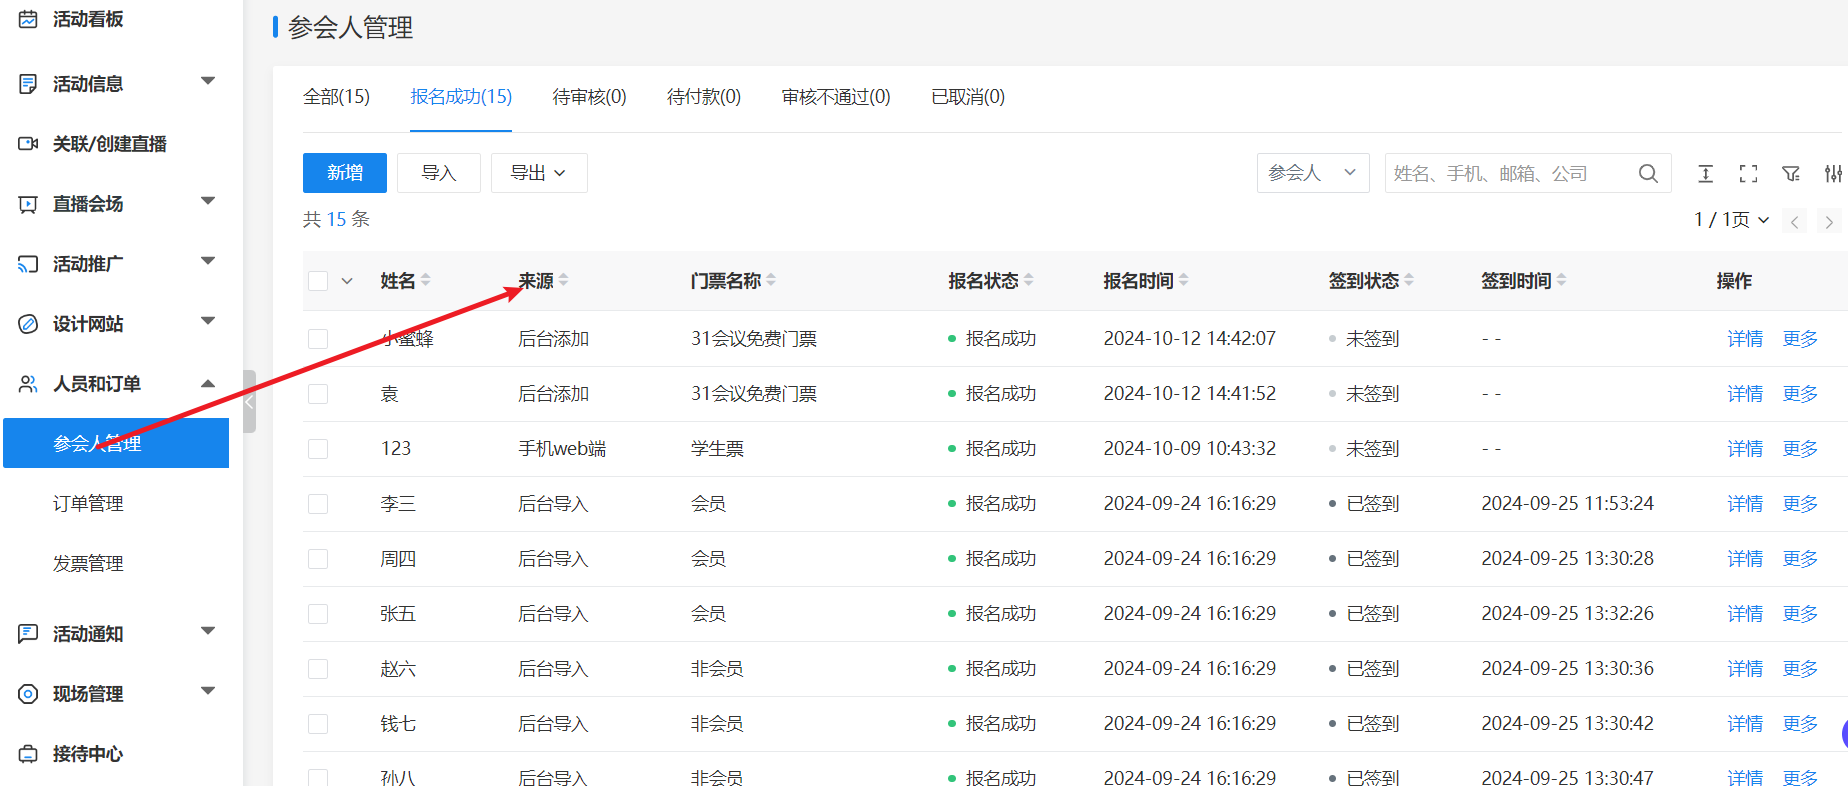Open column settings sliders icon

point(1833,174)
